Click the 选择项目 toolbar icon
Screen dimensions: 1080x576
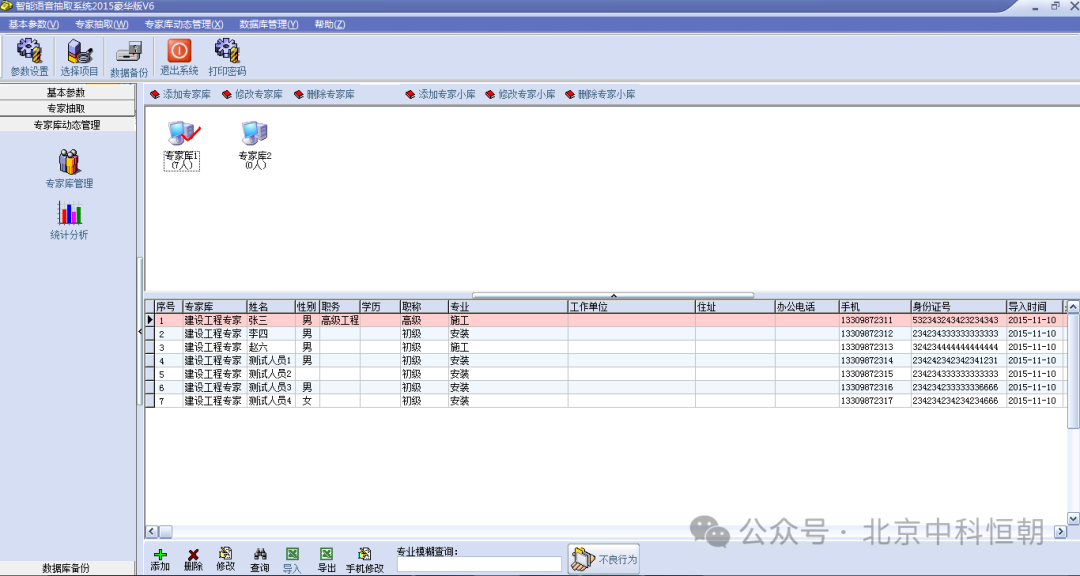(79, 57)
